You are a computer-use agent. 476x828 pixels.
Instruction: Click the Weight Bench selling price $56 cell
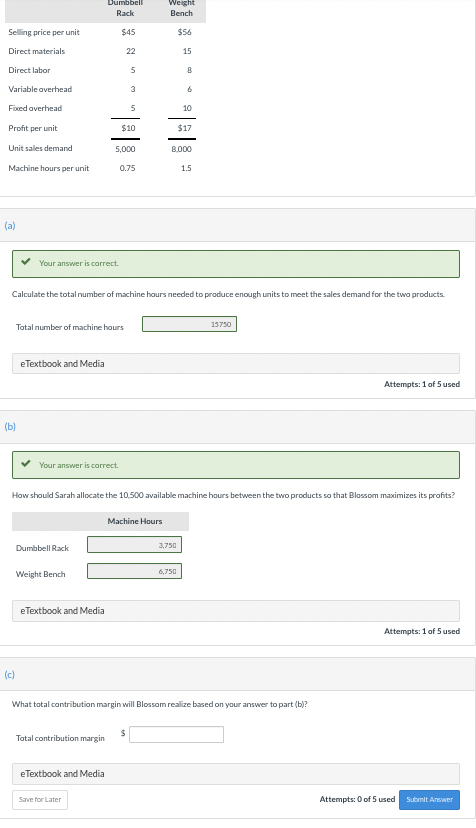click(184, 32)
